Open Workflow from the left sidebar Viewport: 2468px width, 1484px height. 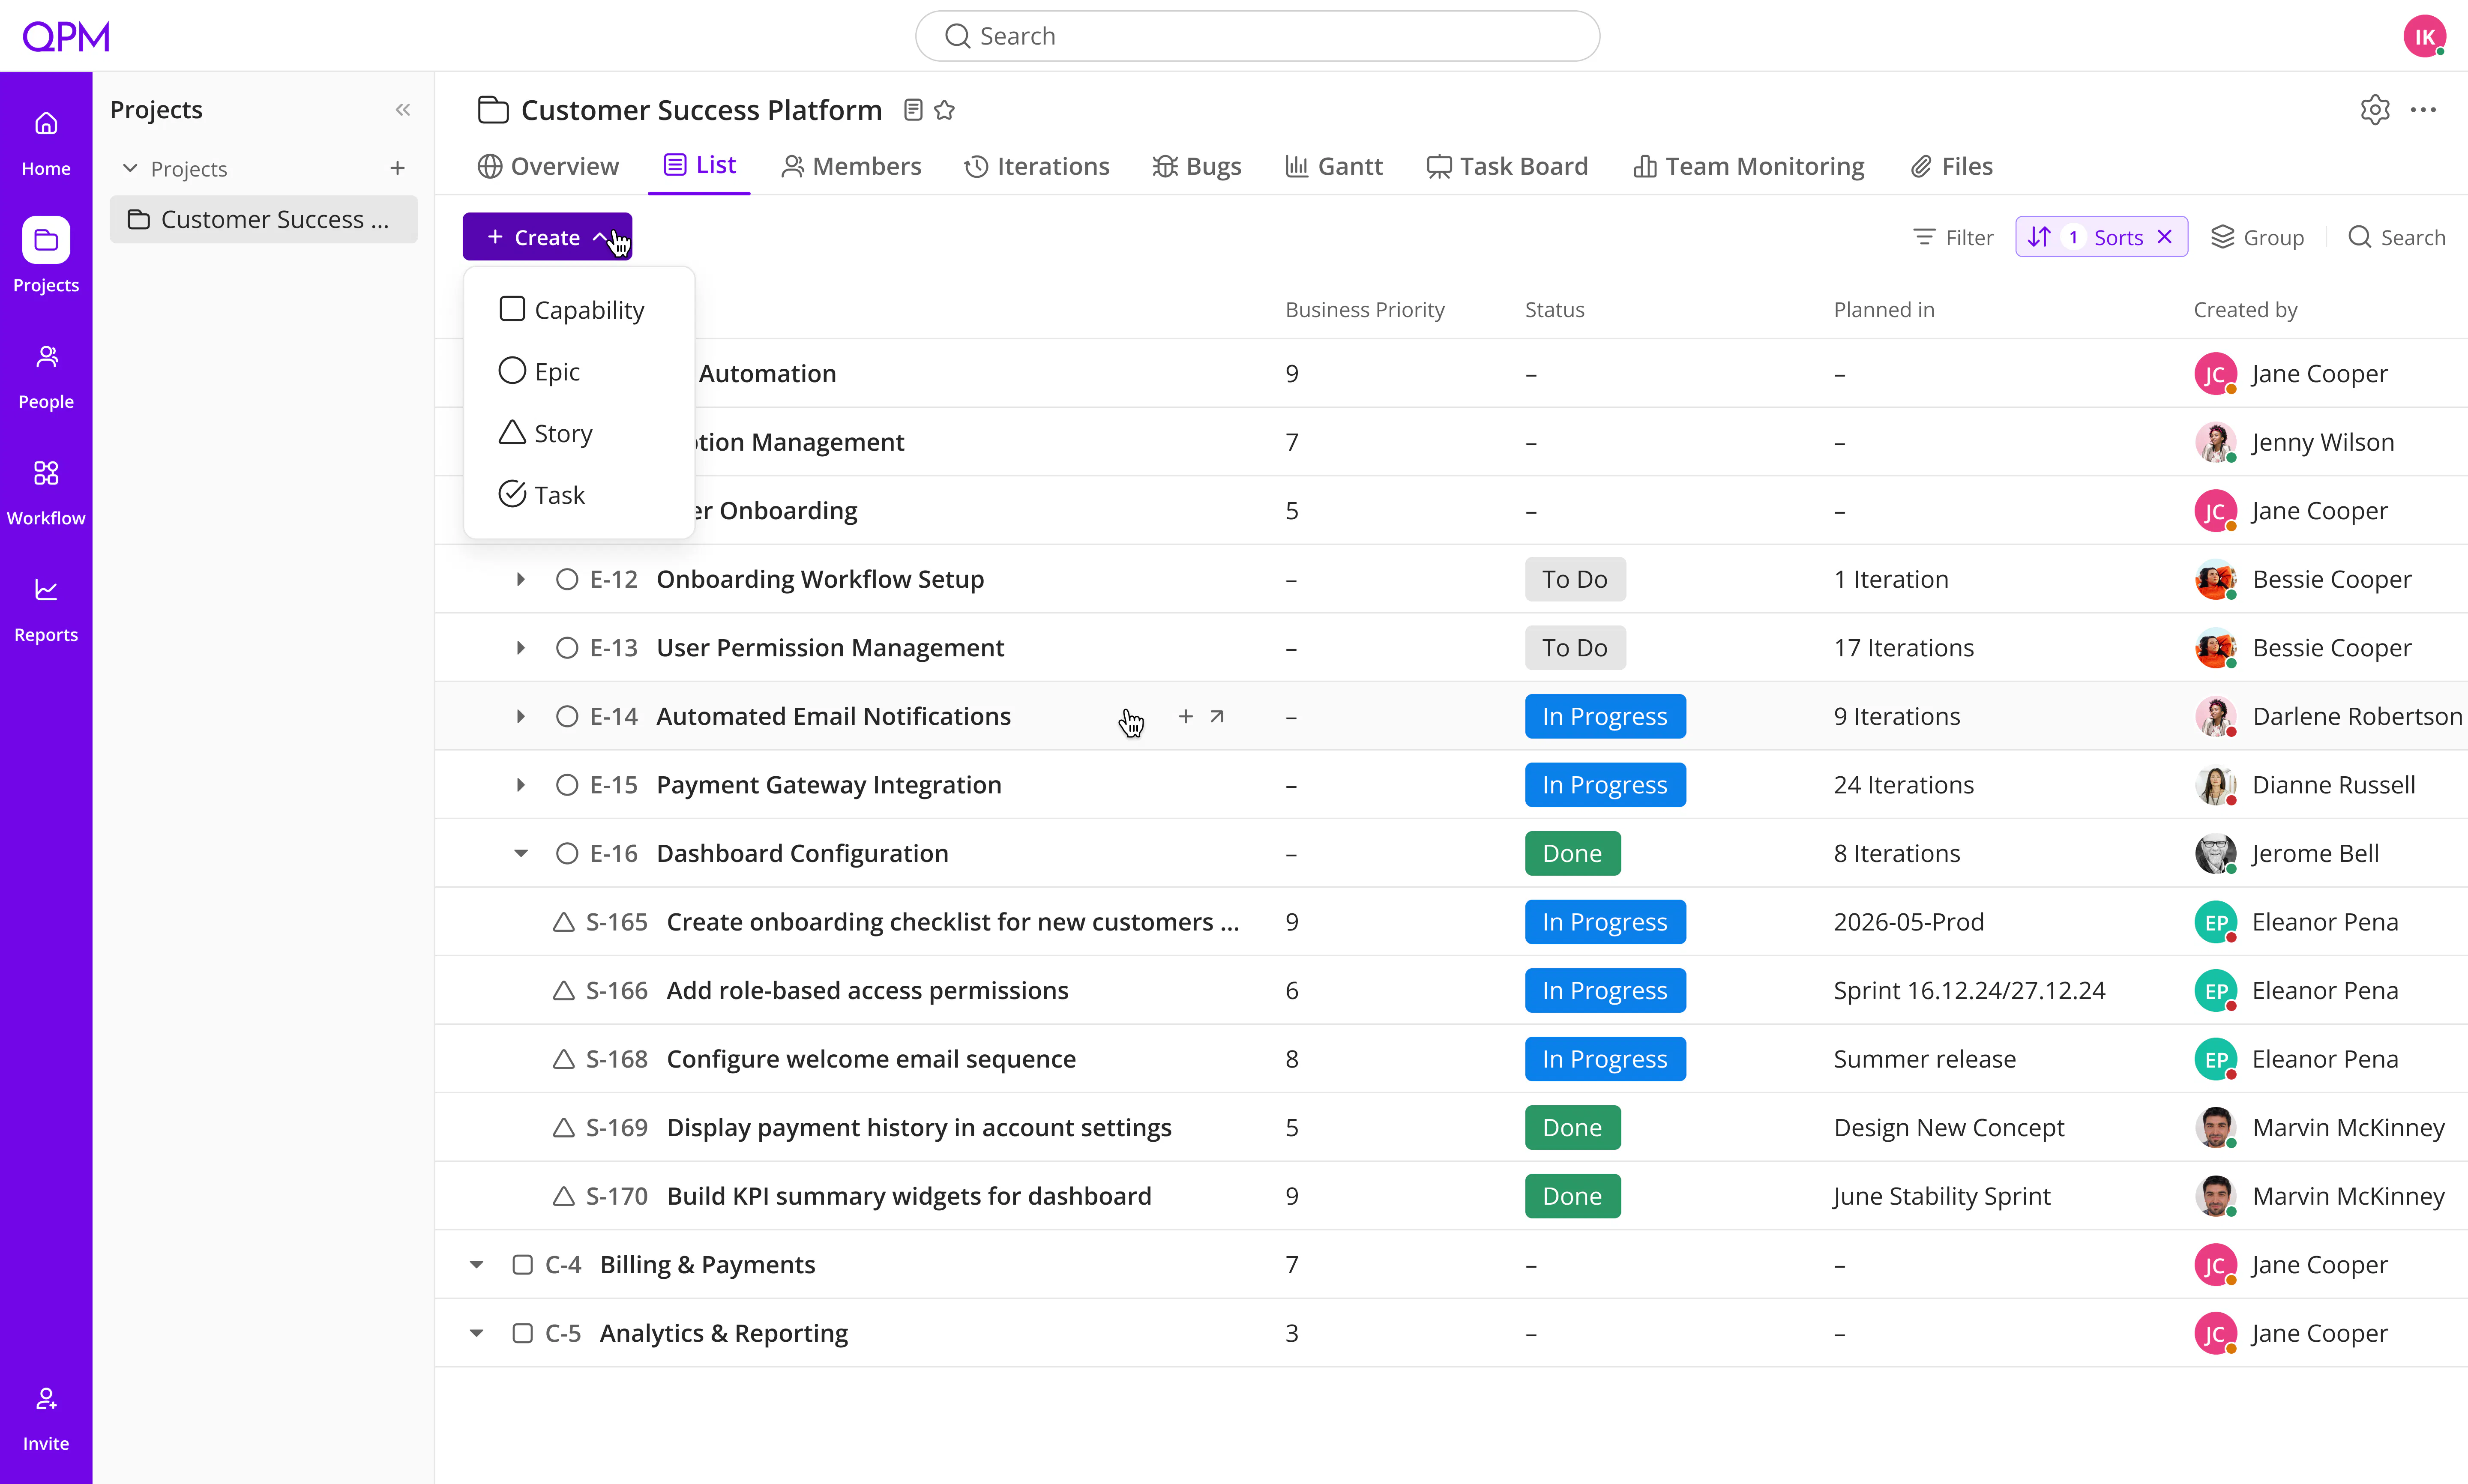click(46, 493)
